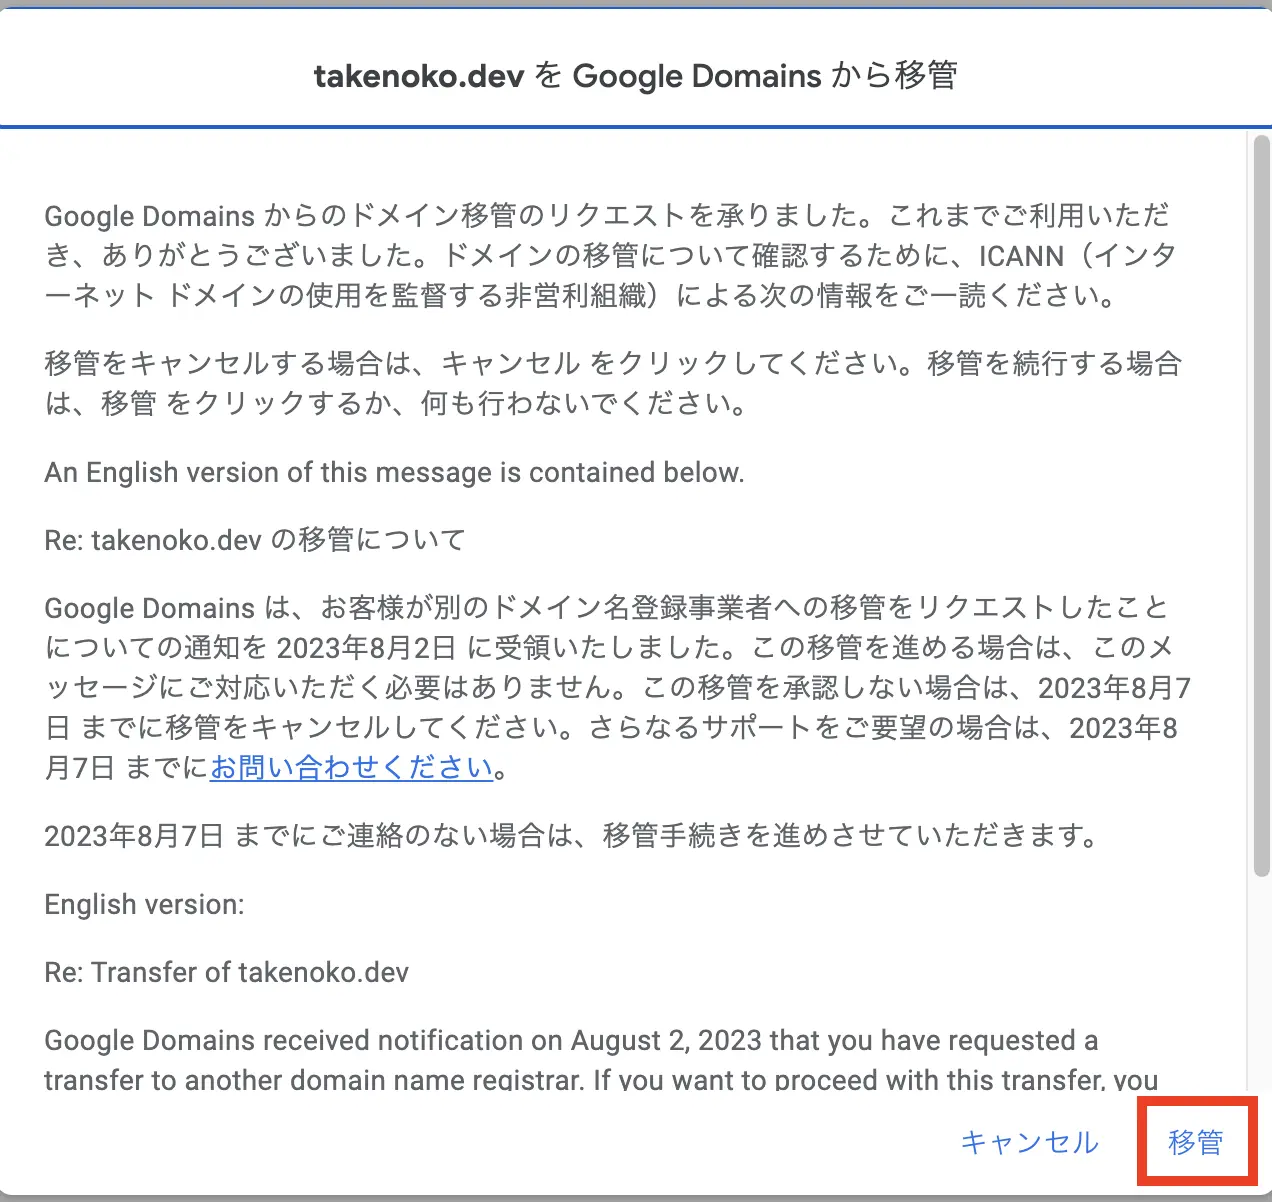The image size is (1272, 1202).
Task: Click the 2023年8月7日 までにご連絡 sentence
Action: 570,835
